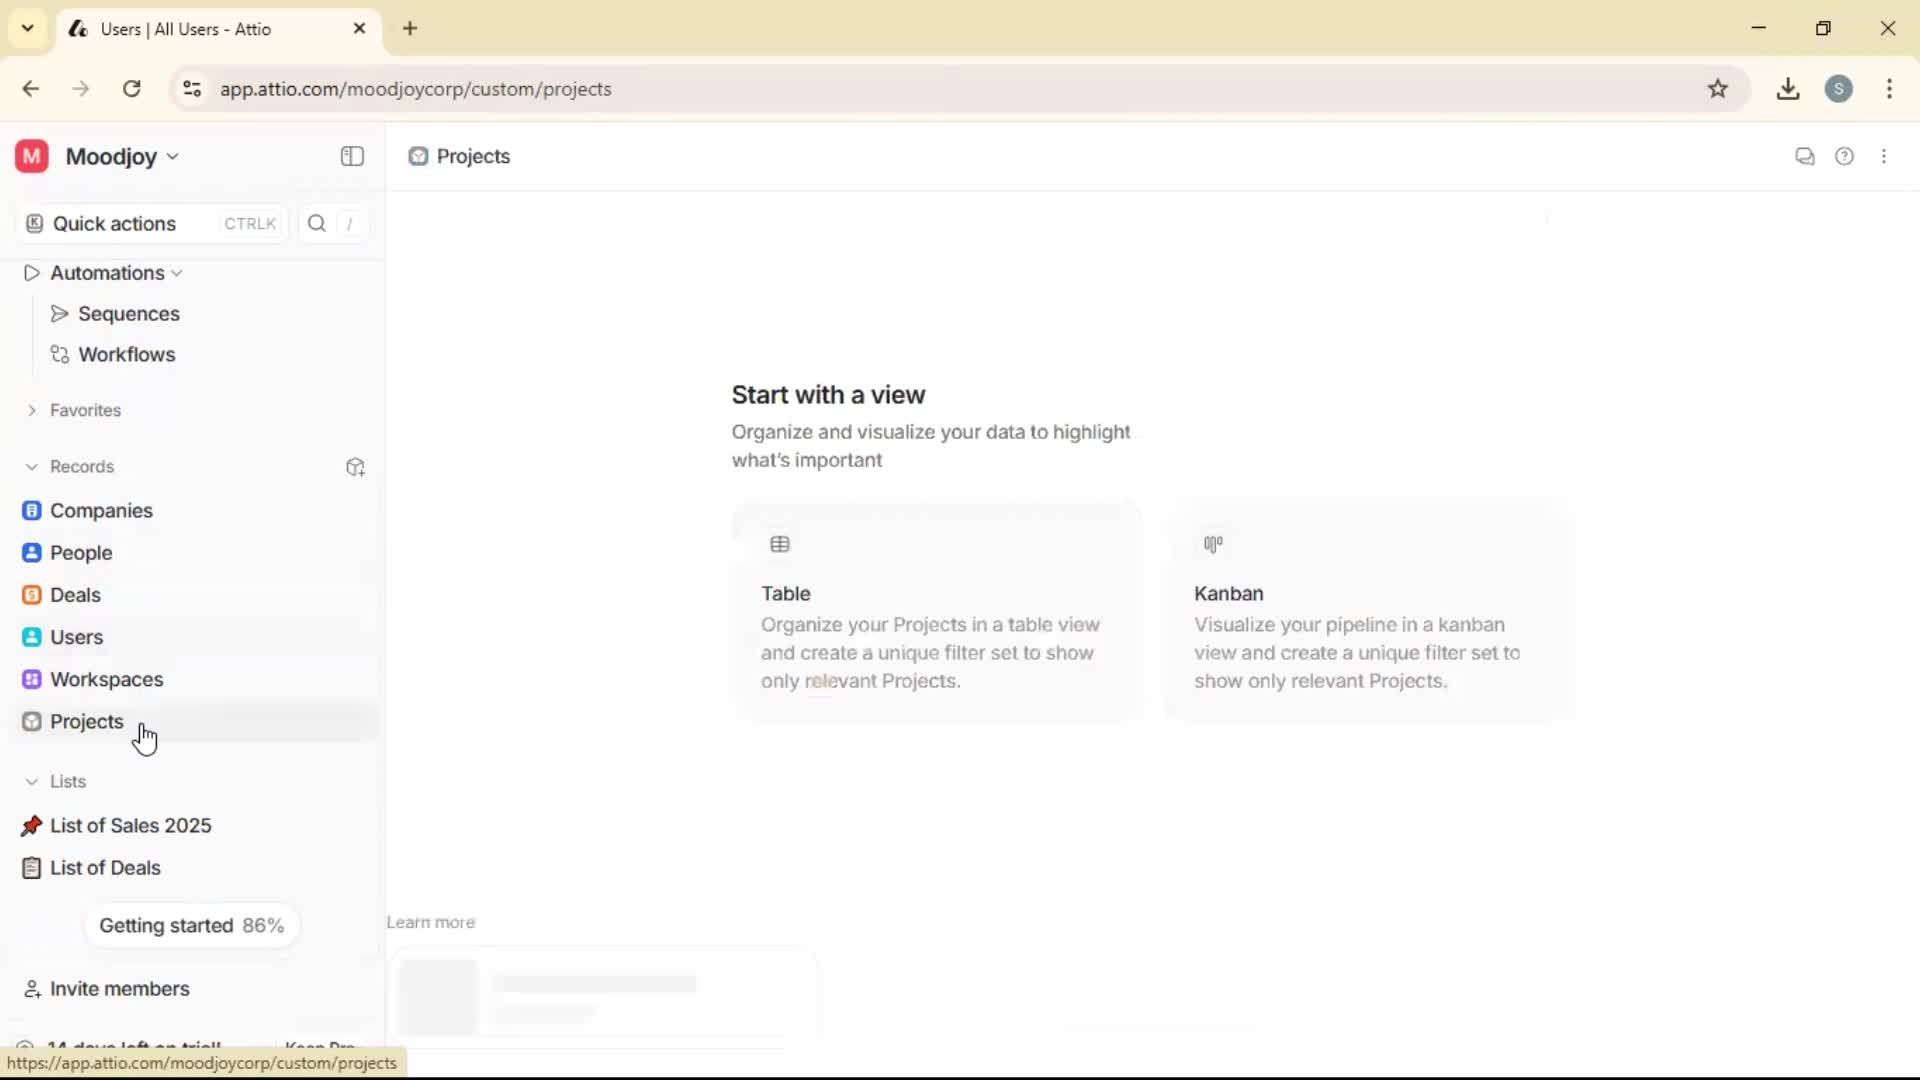Open the People record list
This screenshot has height=1080, width=1920.
pyautogui.click(x=80, y=552)
